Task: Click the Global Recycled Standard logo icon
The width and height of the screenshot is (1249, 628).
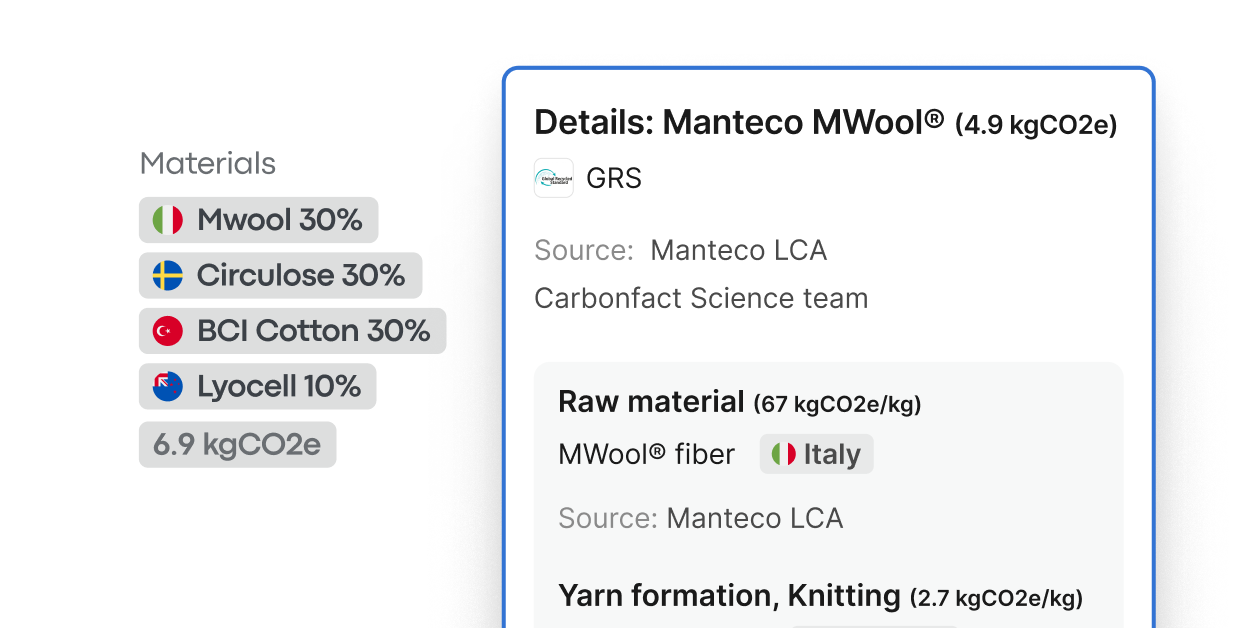Action: [x=554, y=178]
